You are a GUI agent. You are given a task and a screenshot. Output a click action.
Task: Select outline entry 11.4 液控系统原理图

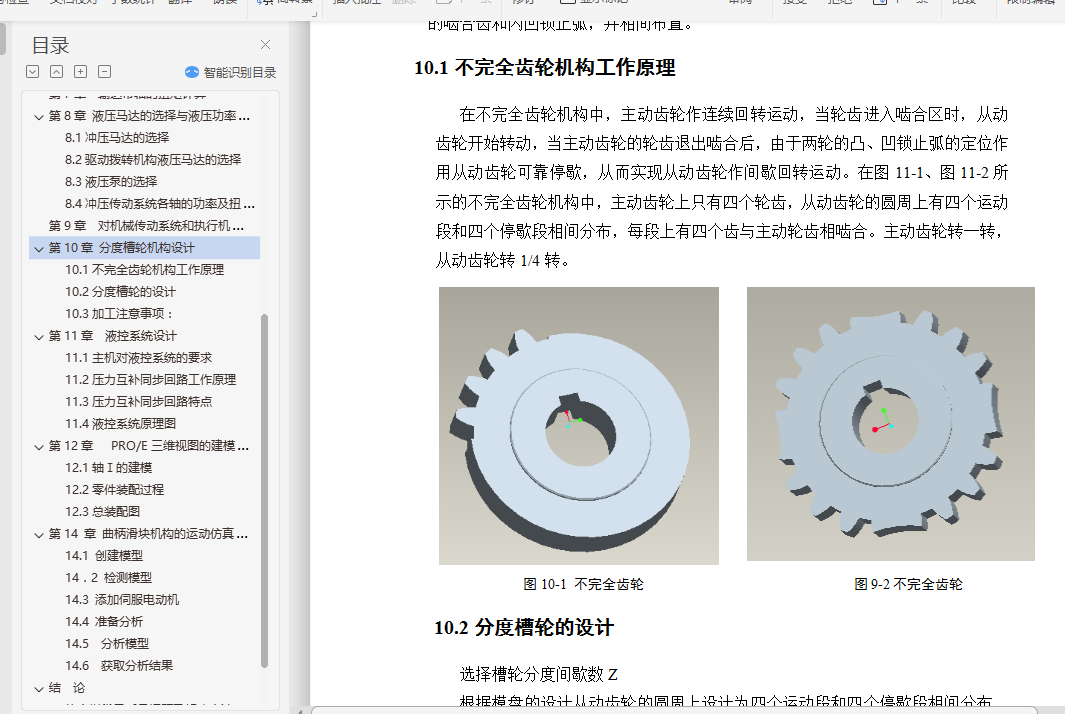point(120,423)
